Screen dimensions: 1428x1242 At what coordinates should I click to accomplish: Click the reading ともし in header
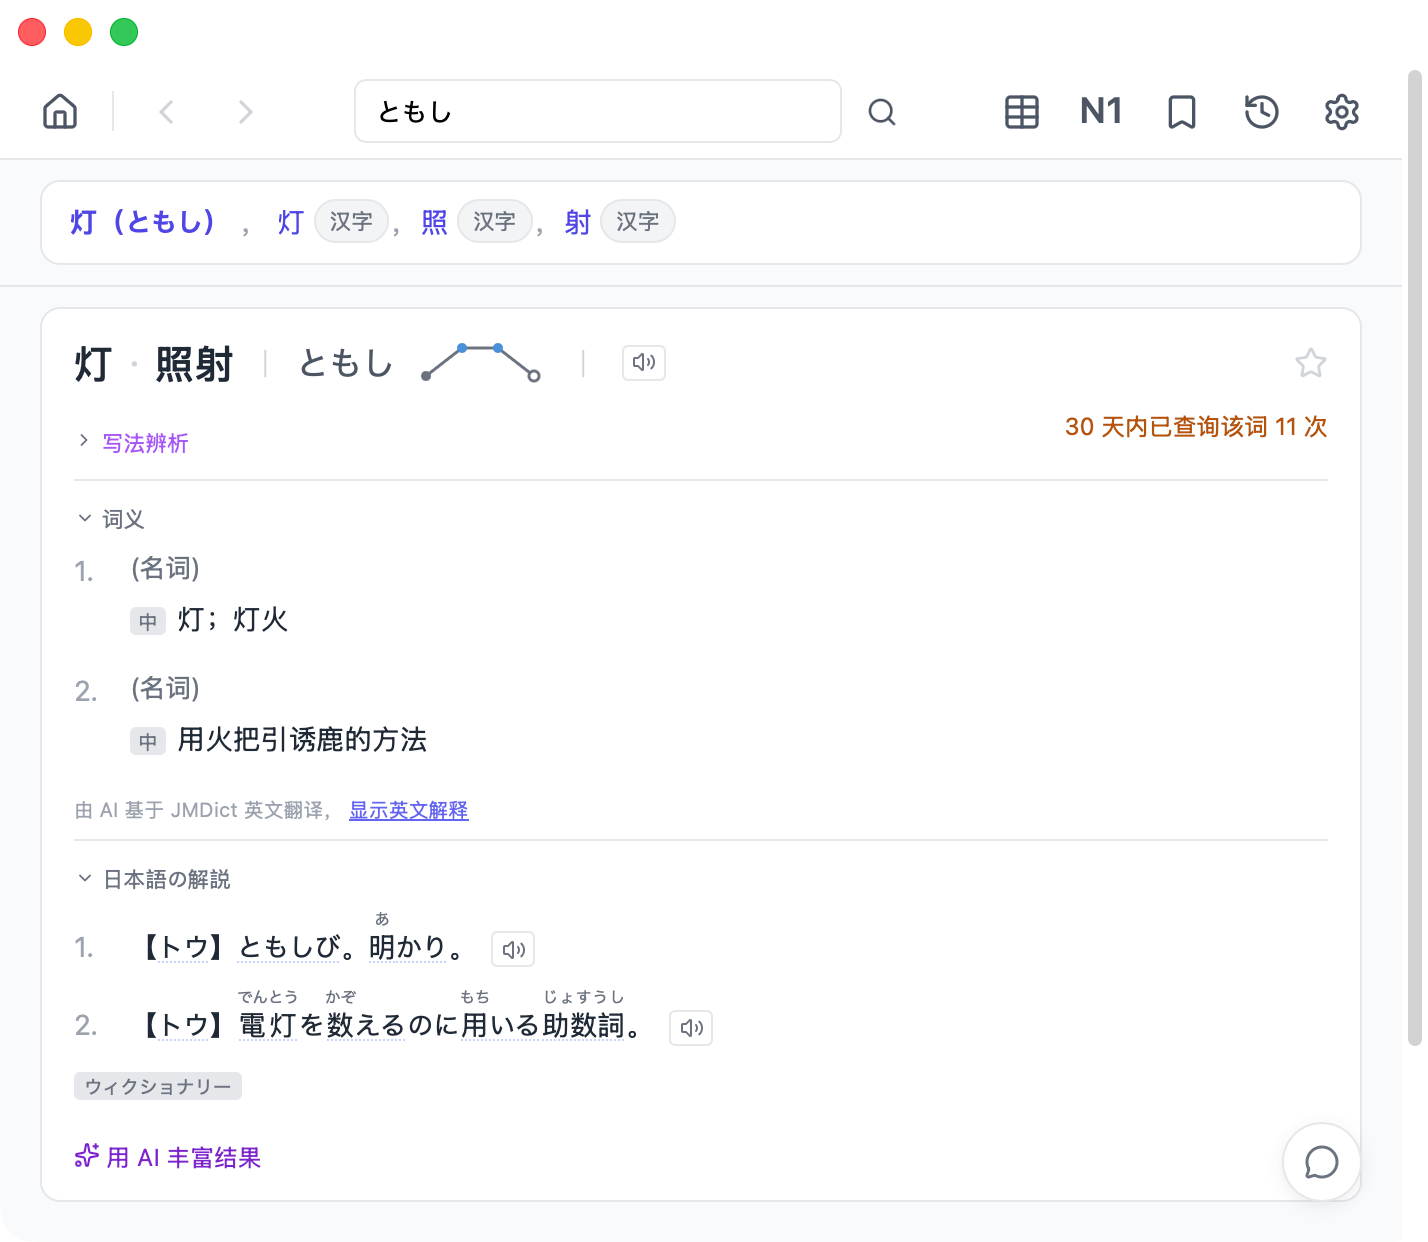346,363
